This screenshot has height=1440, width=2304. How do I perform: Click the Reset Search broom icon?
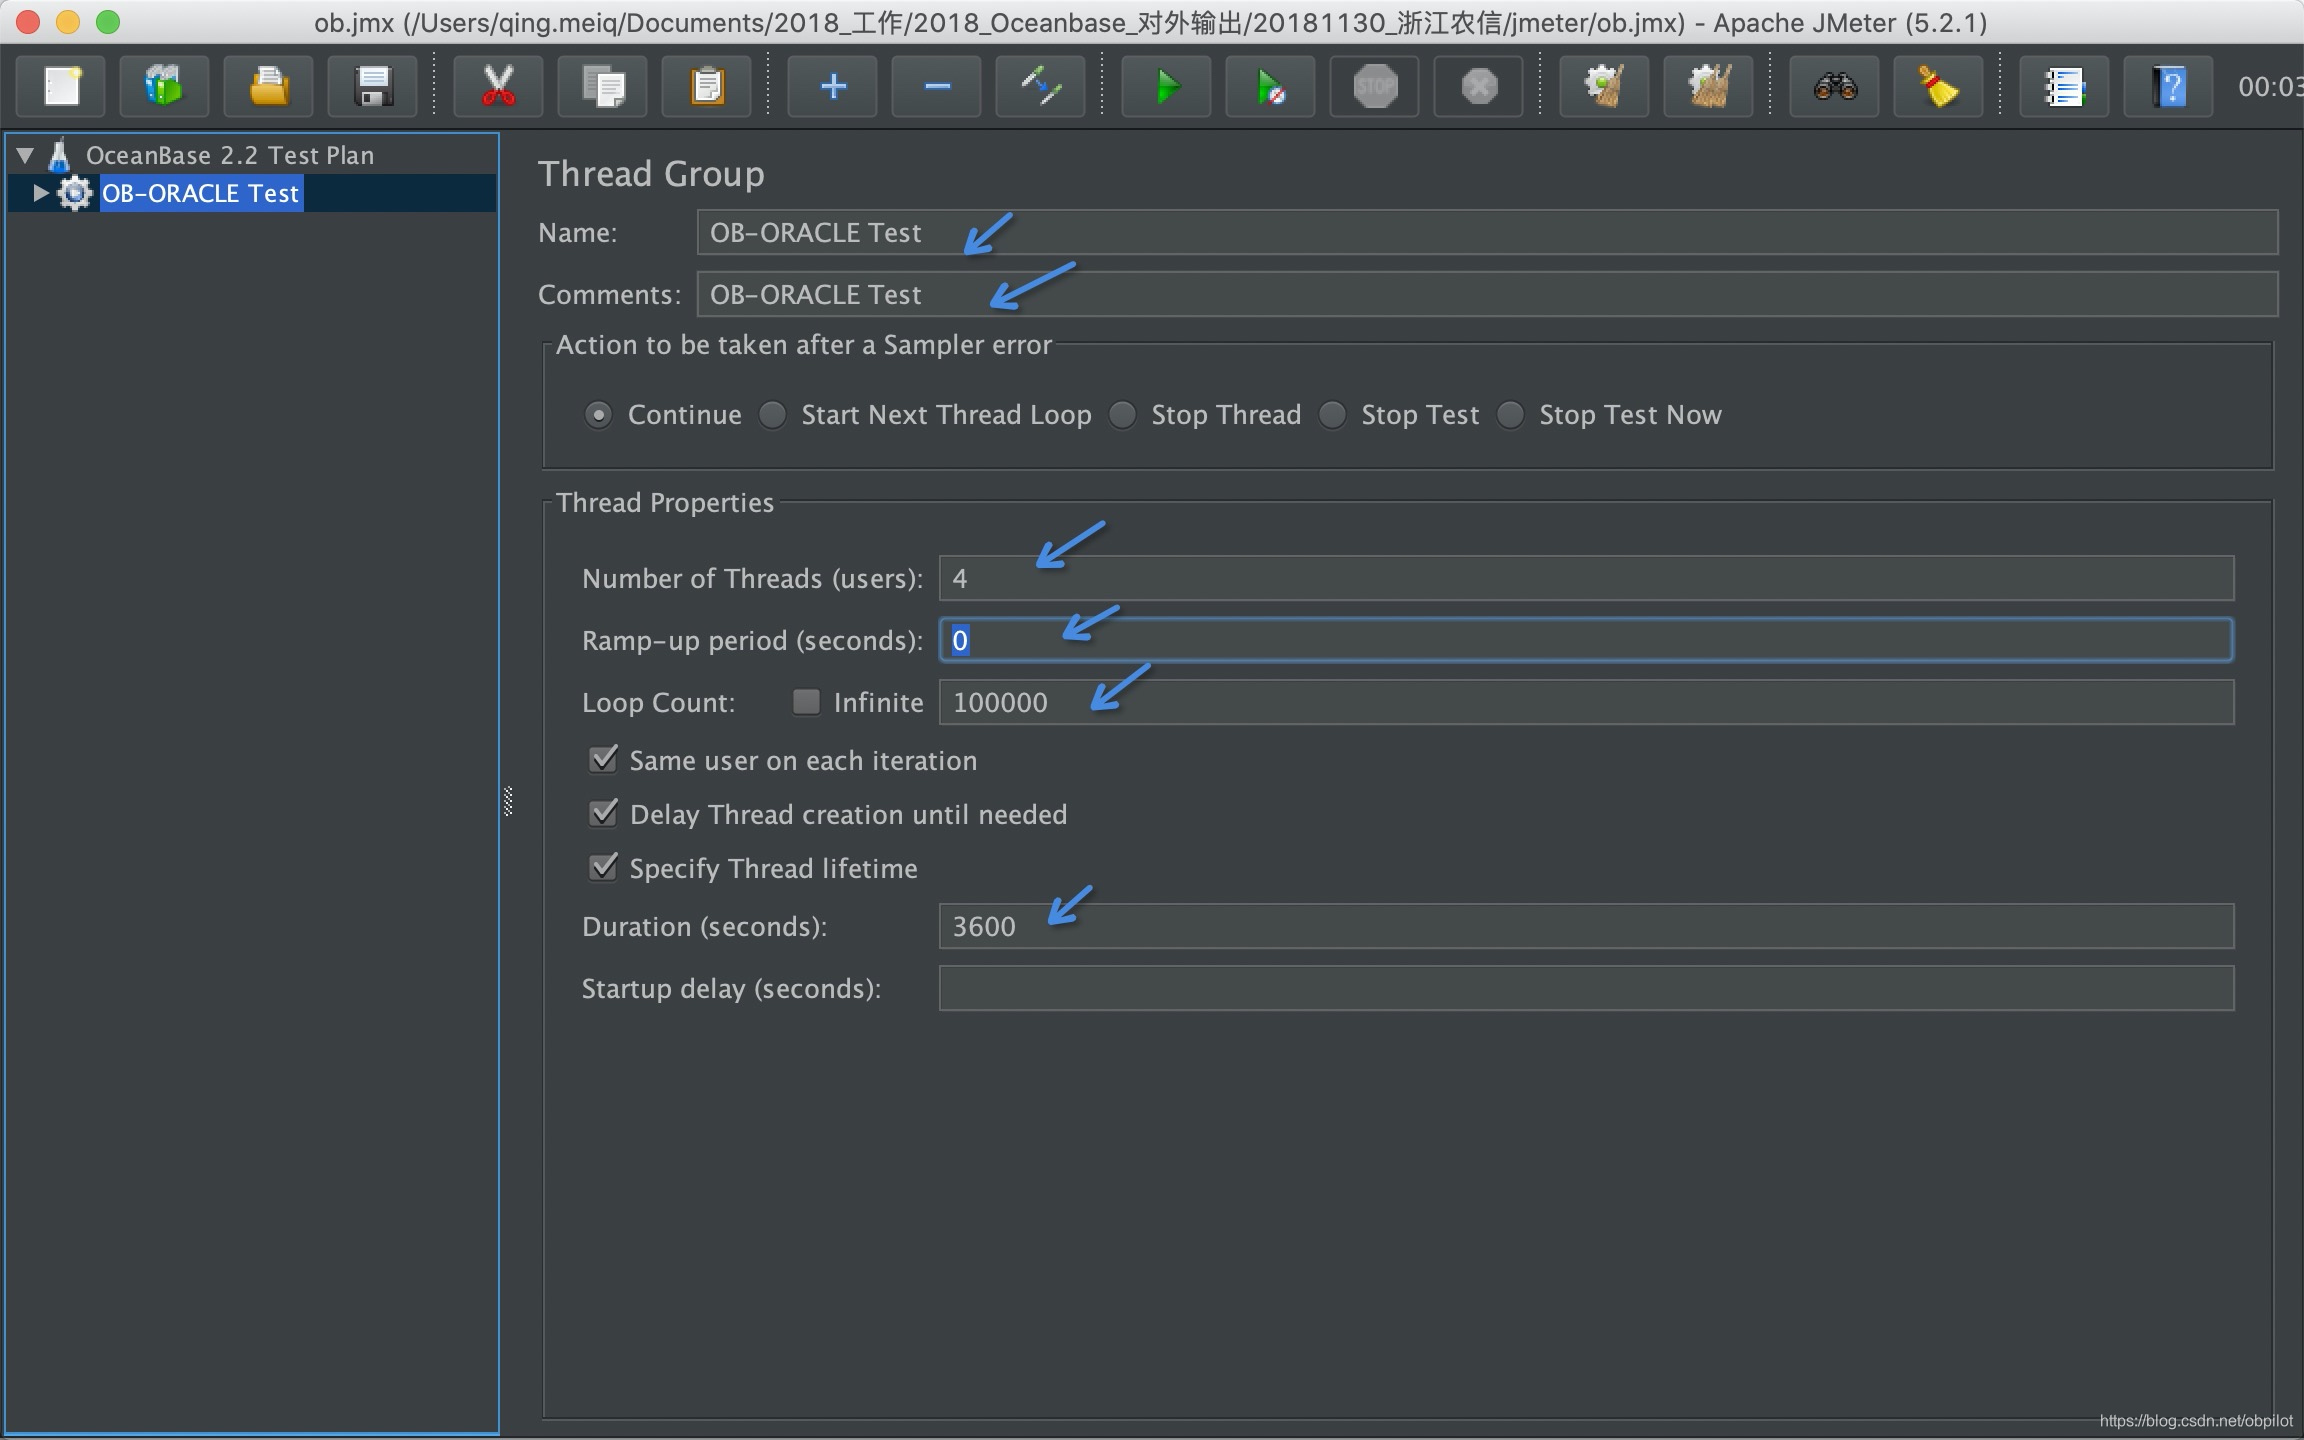(x=1938, y=87)
